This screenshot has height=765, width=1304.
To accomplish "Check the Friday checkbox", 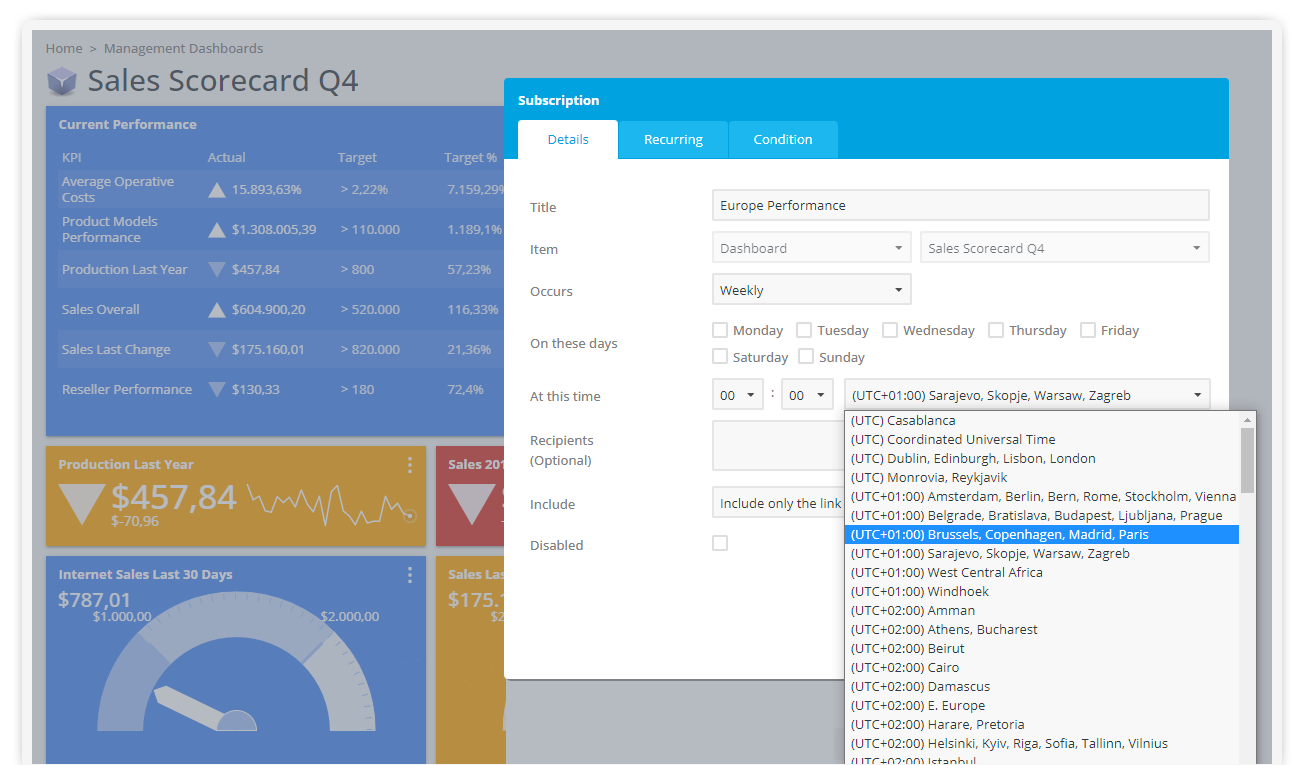I will [x=1088, y=330].
